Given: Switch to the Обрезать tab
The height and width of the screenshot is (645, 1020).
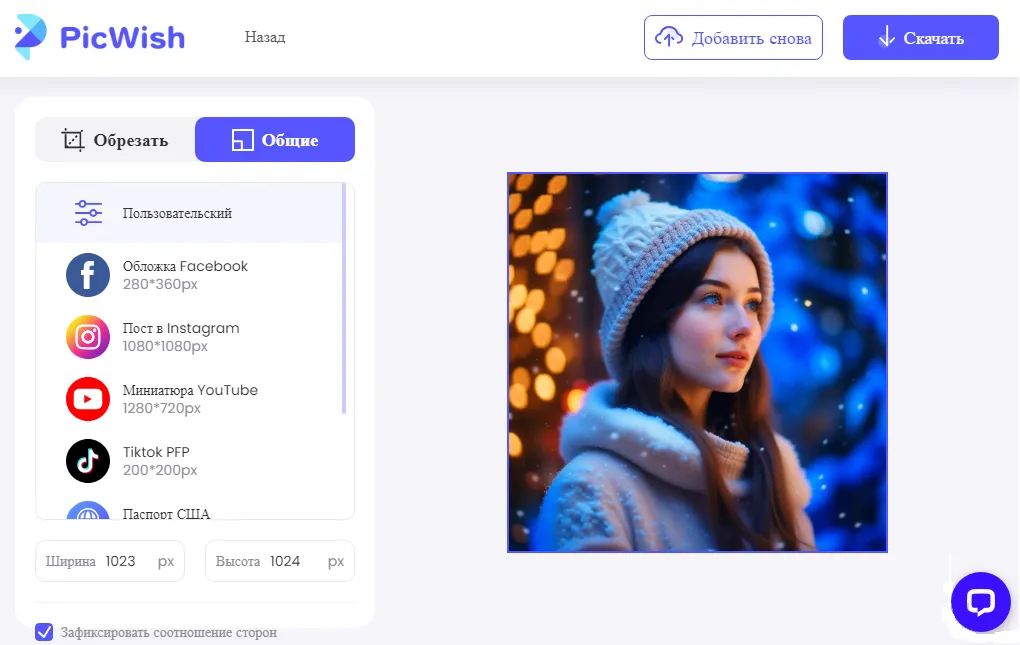Looking at the screenshot, I should [115, 139].
